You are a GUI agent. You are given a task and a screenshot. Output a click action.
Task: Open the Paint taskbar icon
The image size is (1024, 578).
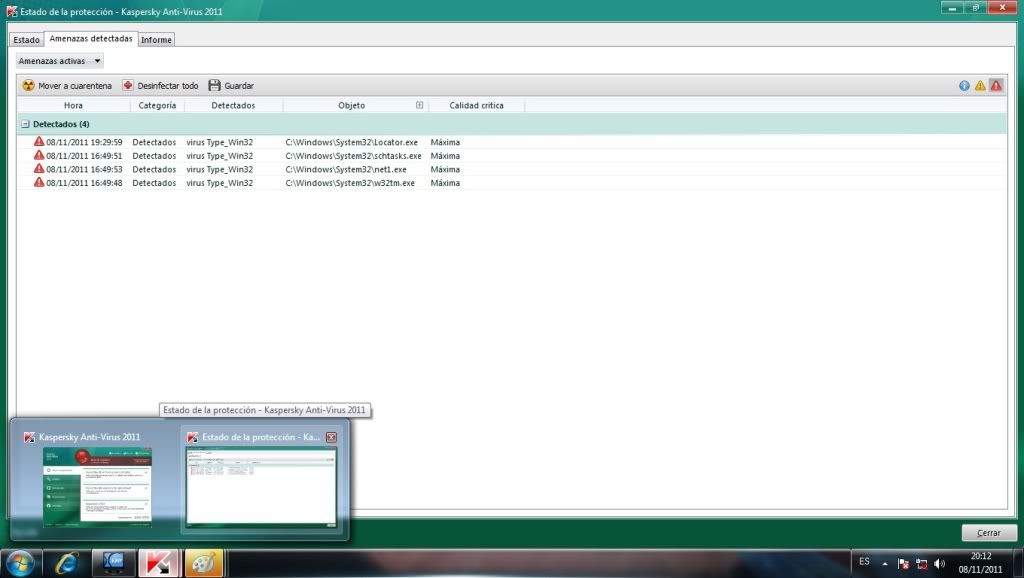tap(204, 563)
